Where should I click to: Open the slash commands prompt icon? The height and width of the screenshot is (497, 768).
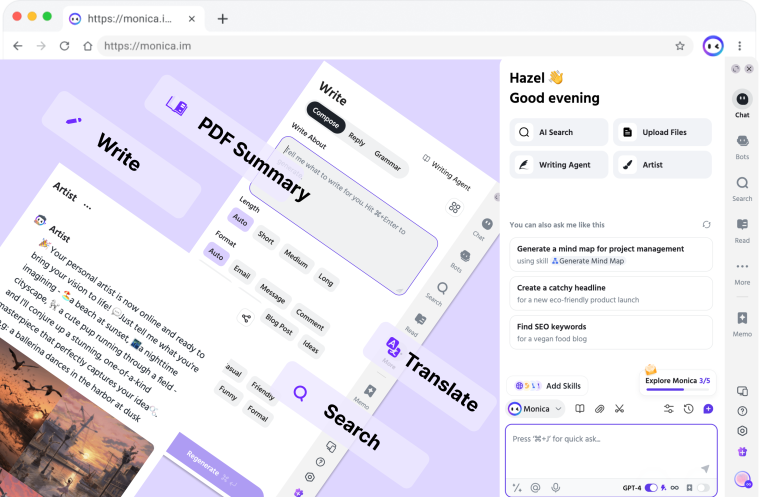[517, 488]
